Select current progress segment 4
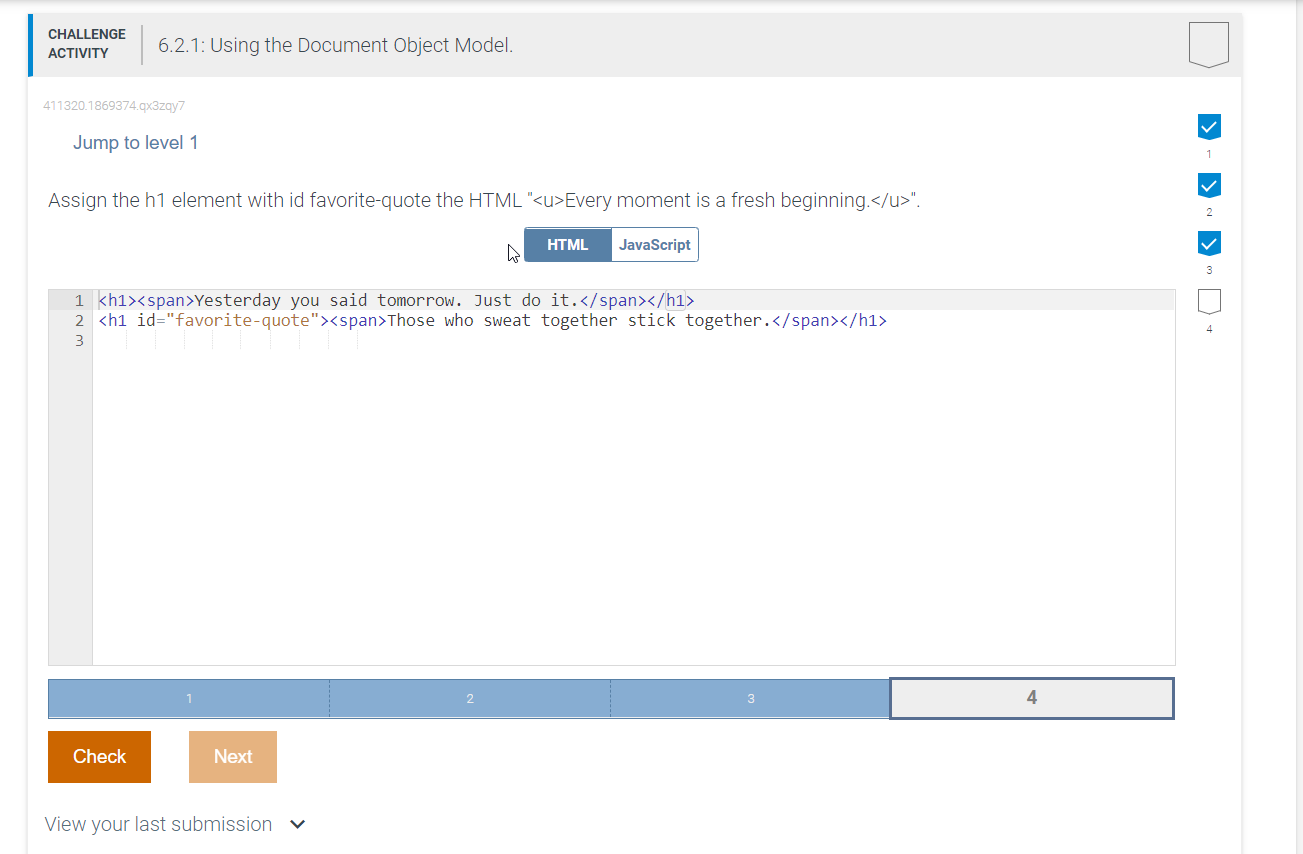 pos(1032,698)
